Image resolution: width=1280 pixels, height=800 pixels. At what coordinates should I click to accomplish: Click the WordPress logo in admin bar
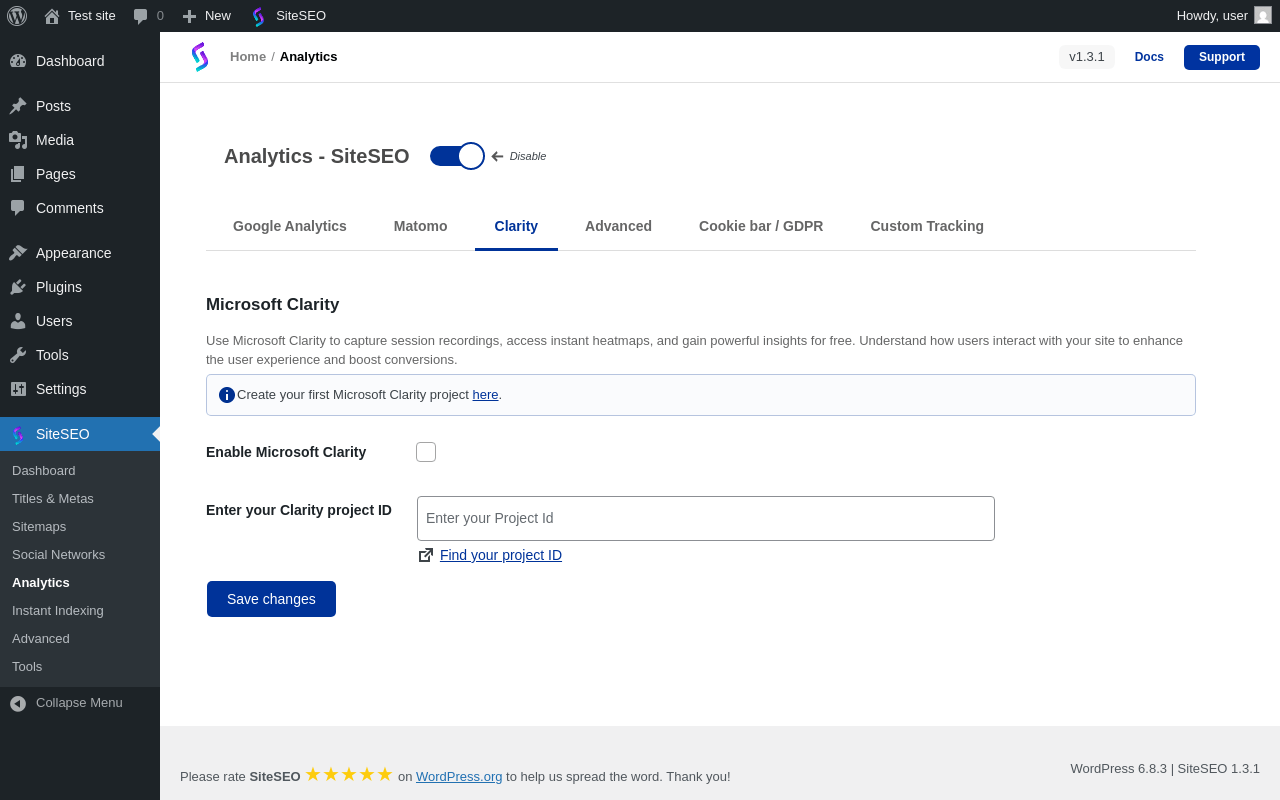[x=17, y=16]
